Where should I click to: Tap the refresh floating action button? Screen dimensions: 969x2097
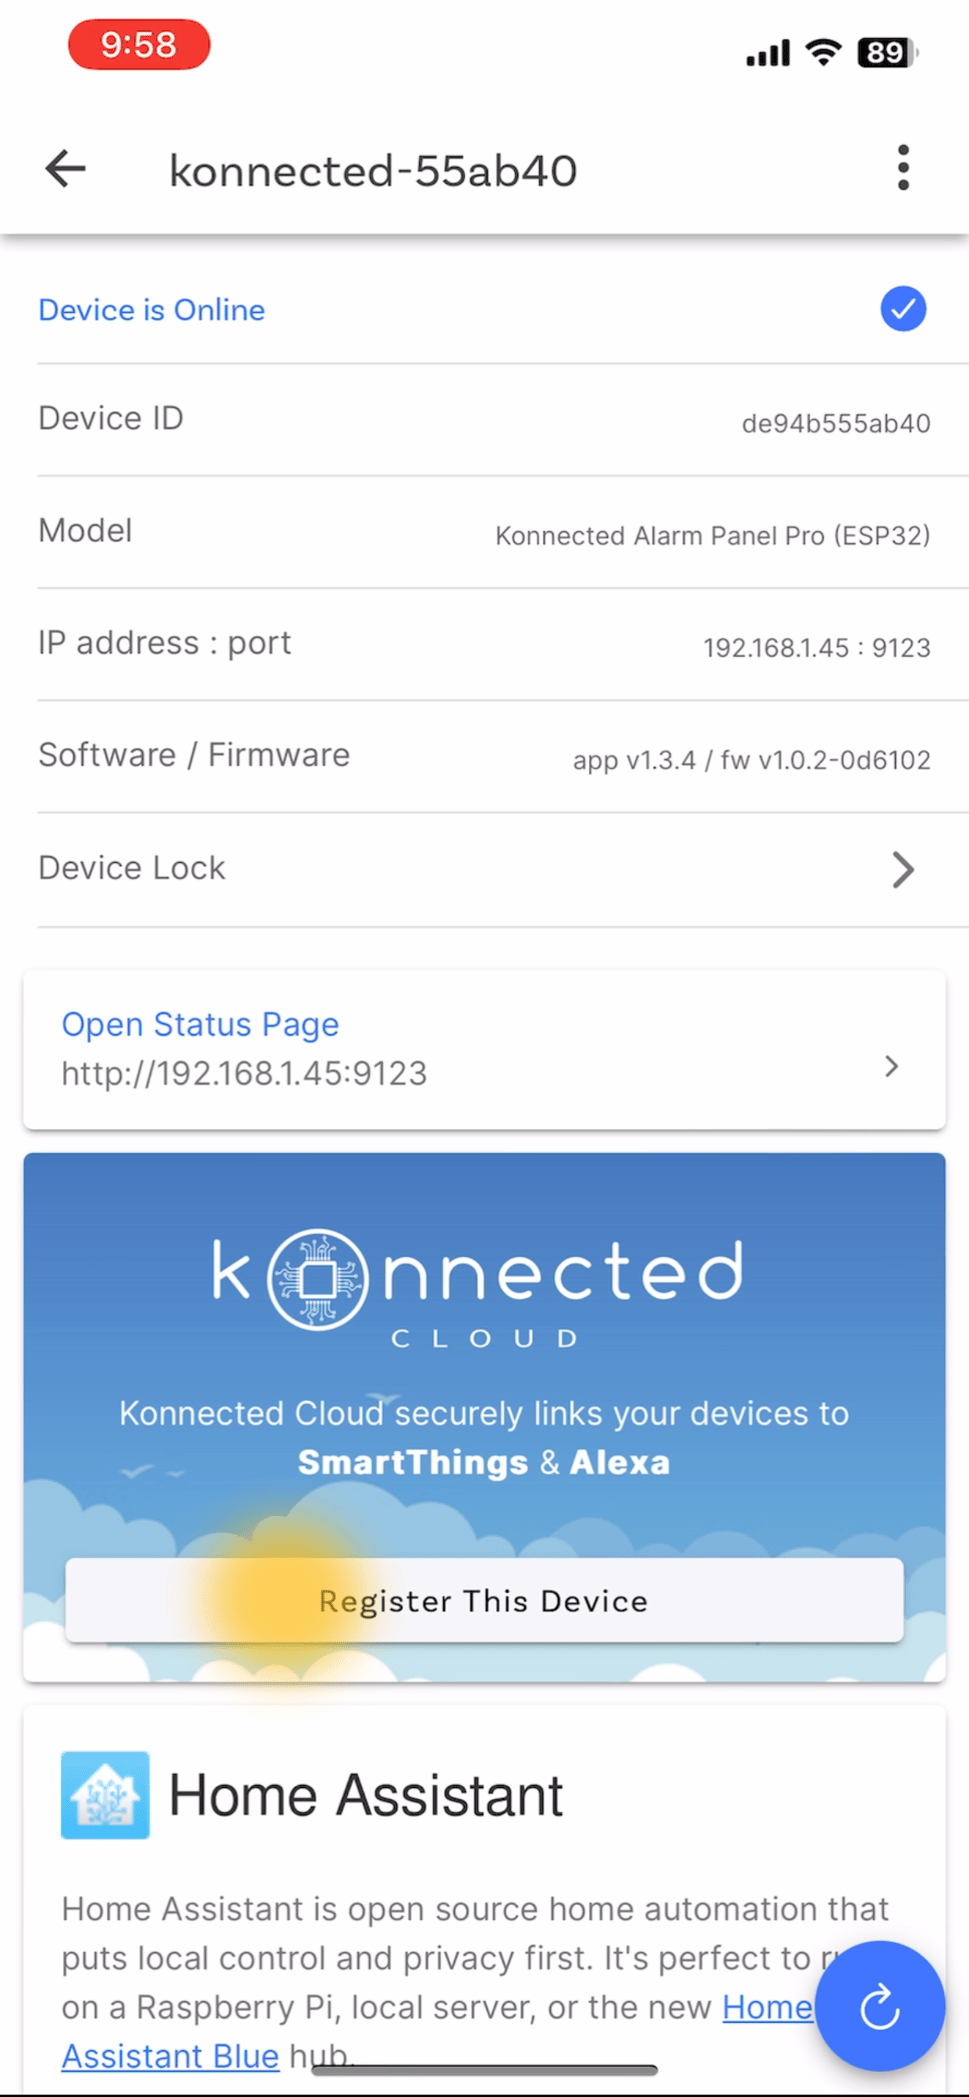click(x=880, y=2008)
